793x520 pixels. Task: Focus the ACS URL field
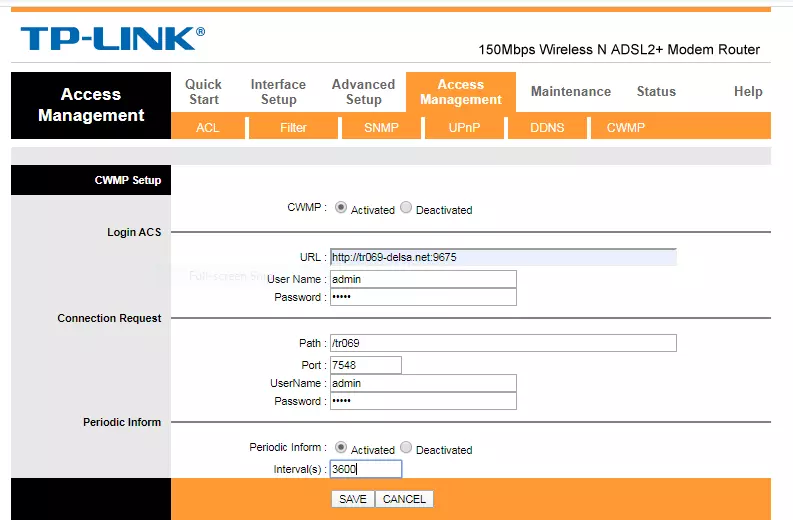point(503,257)
